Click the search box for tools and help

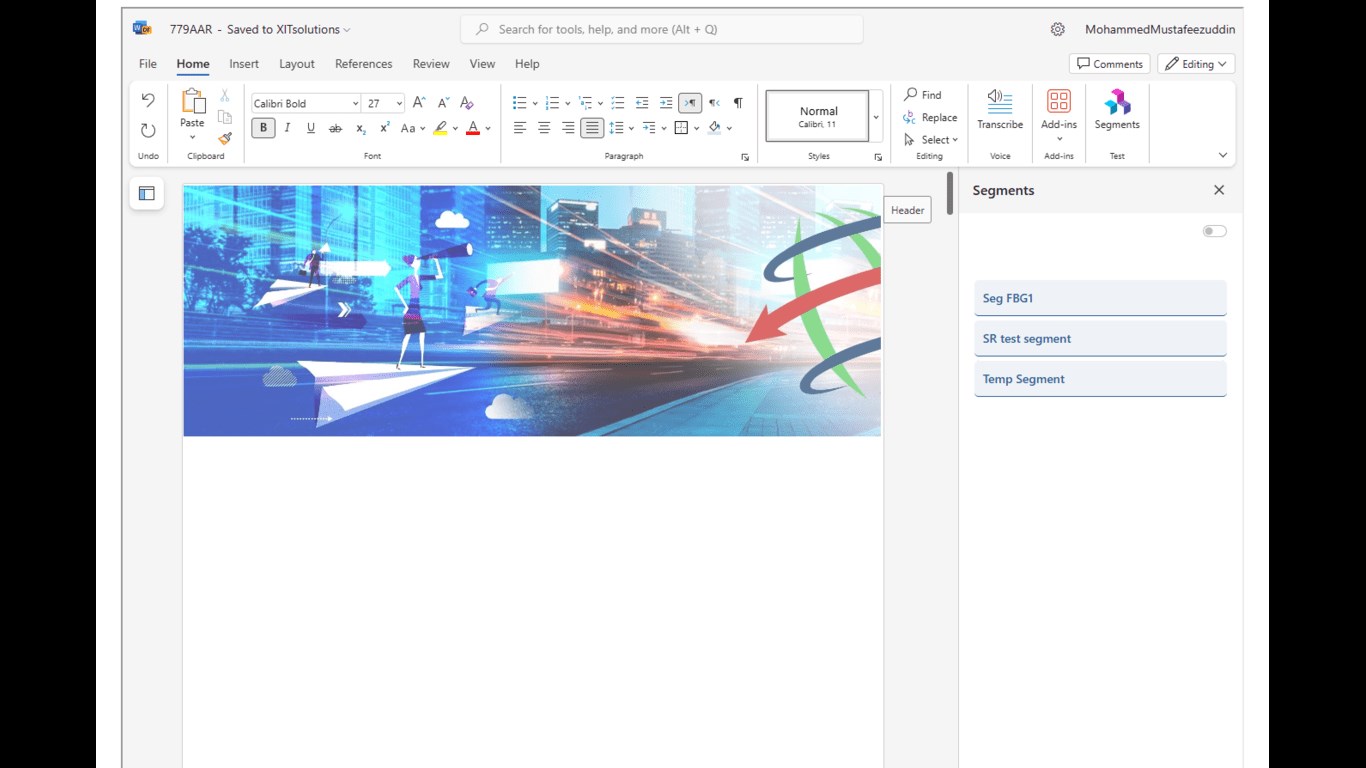tap(661, 29)
